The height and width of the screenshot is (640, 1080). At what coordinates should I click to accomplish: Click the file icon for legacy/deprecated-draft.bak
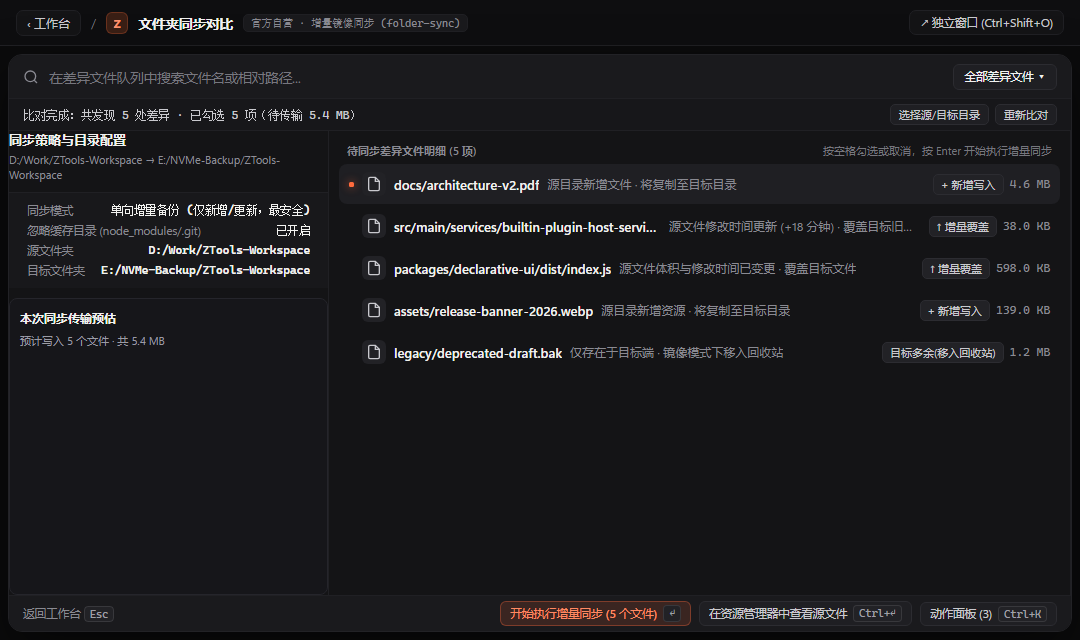pos(374,352)
